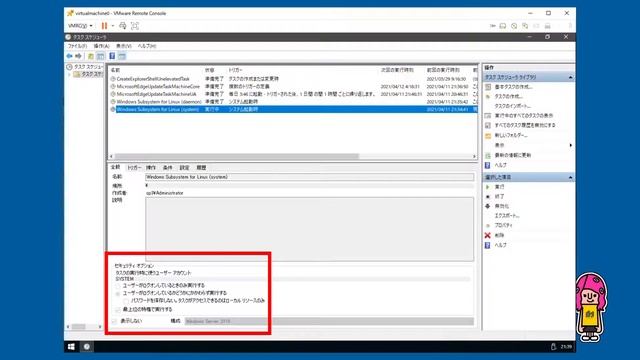This screenshot has height=360, width=640.
Task: Enter full screen mode in VMware toolbar
Action: [x=135, y=26]
